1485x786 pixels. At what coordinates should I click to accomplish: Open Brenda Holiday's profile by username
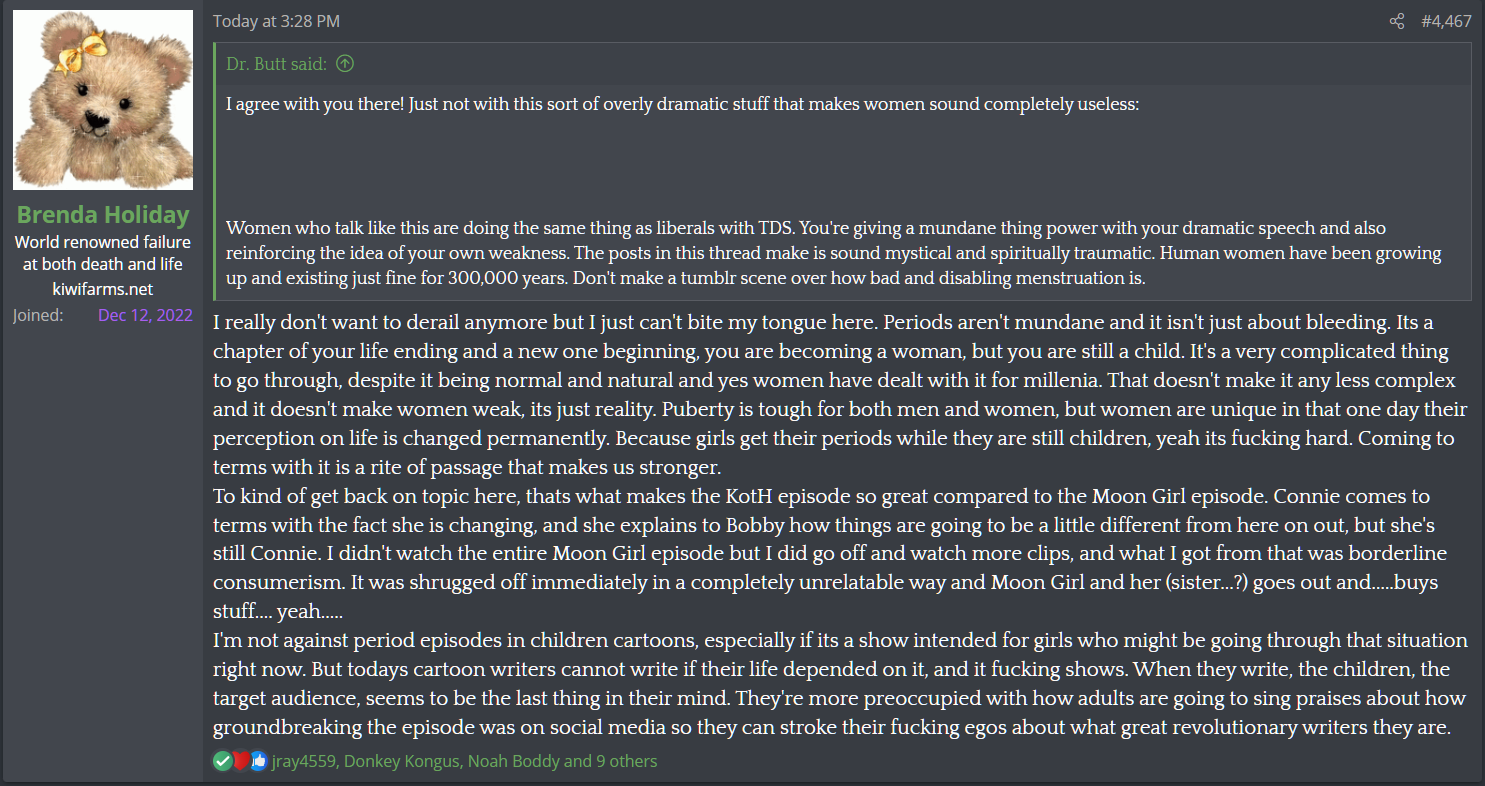click(103, 215)
